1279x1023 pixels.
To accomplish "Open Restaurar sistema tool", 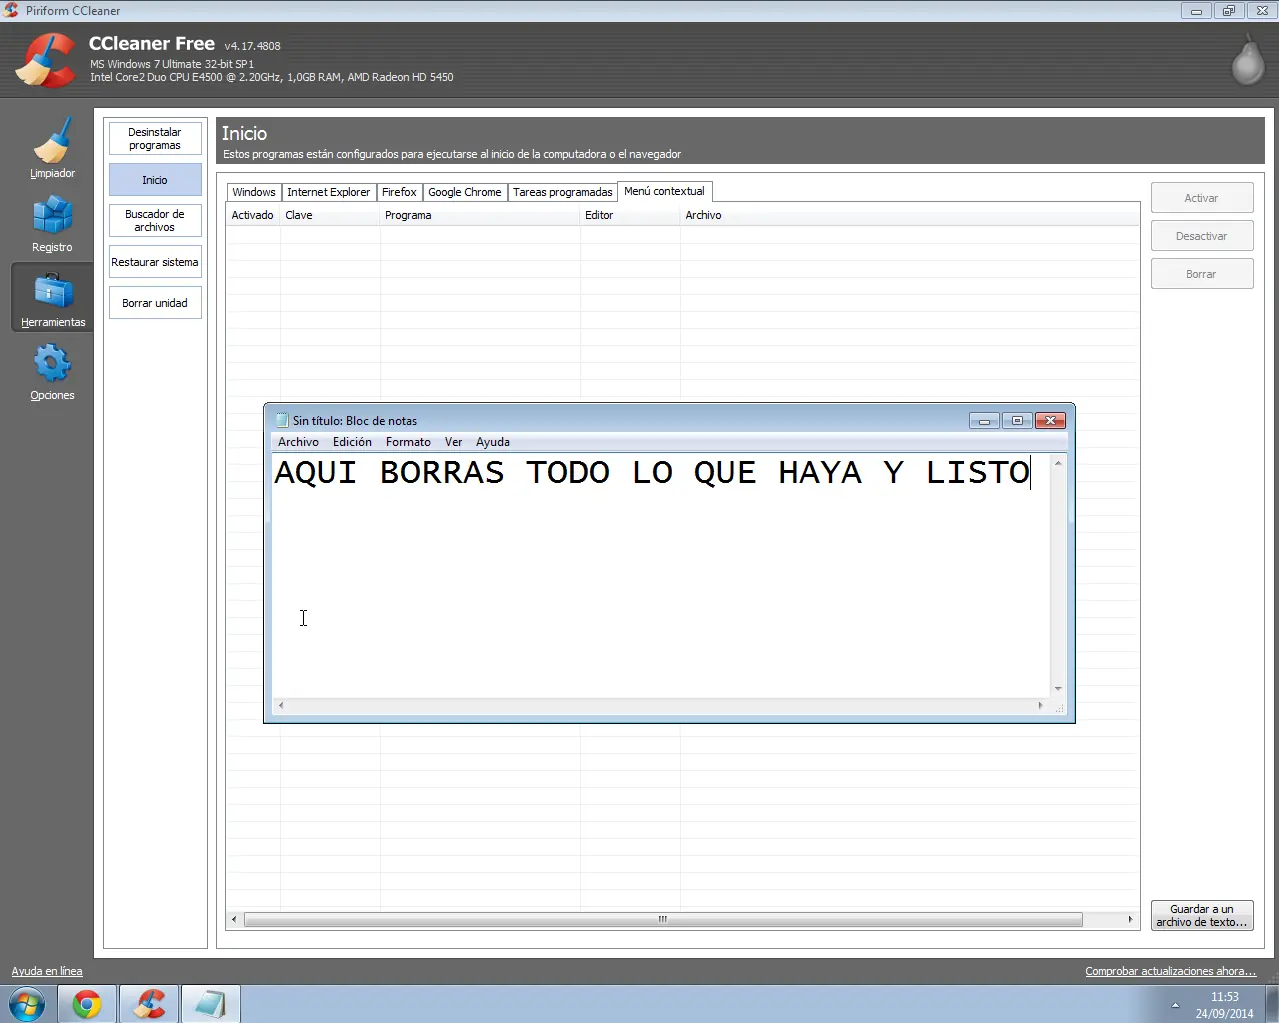I will 155,262.
